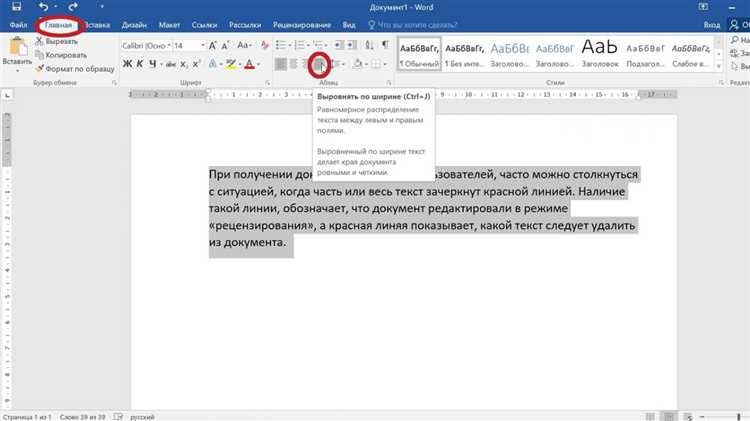Apply yellow text highlight color
Screen dimensions: 750x421
(231, 64)
